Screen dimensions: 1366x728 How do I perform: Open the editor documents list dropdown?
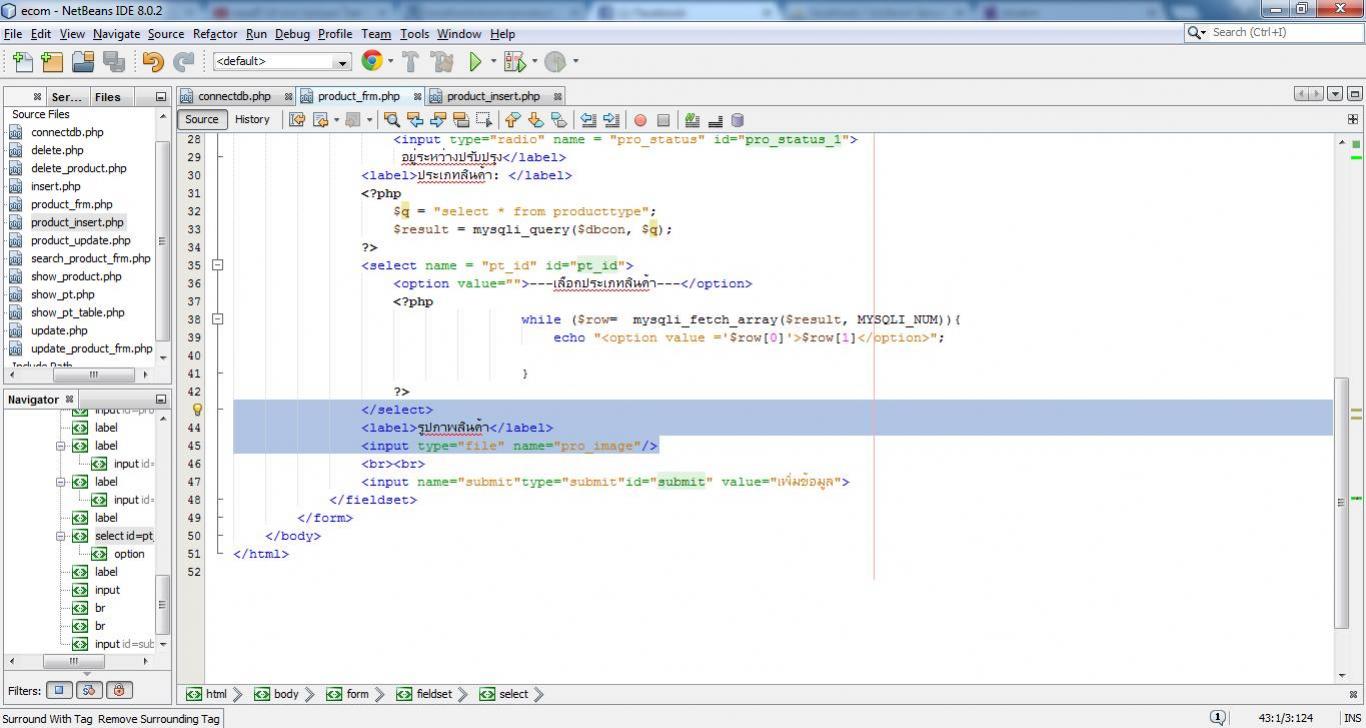click(x=1335, y=94)
